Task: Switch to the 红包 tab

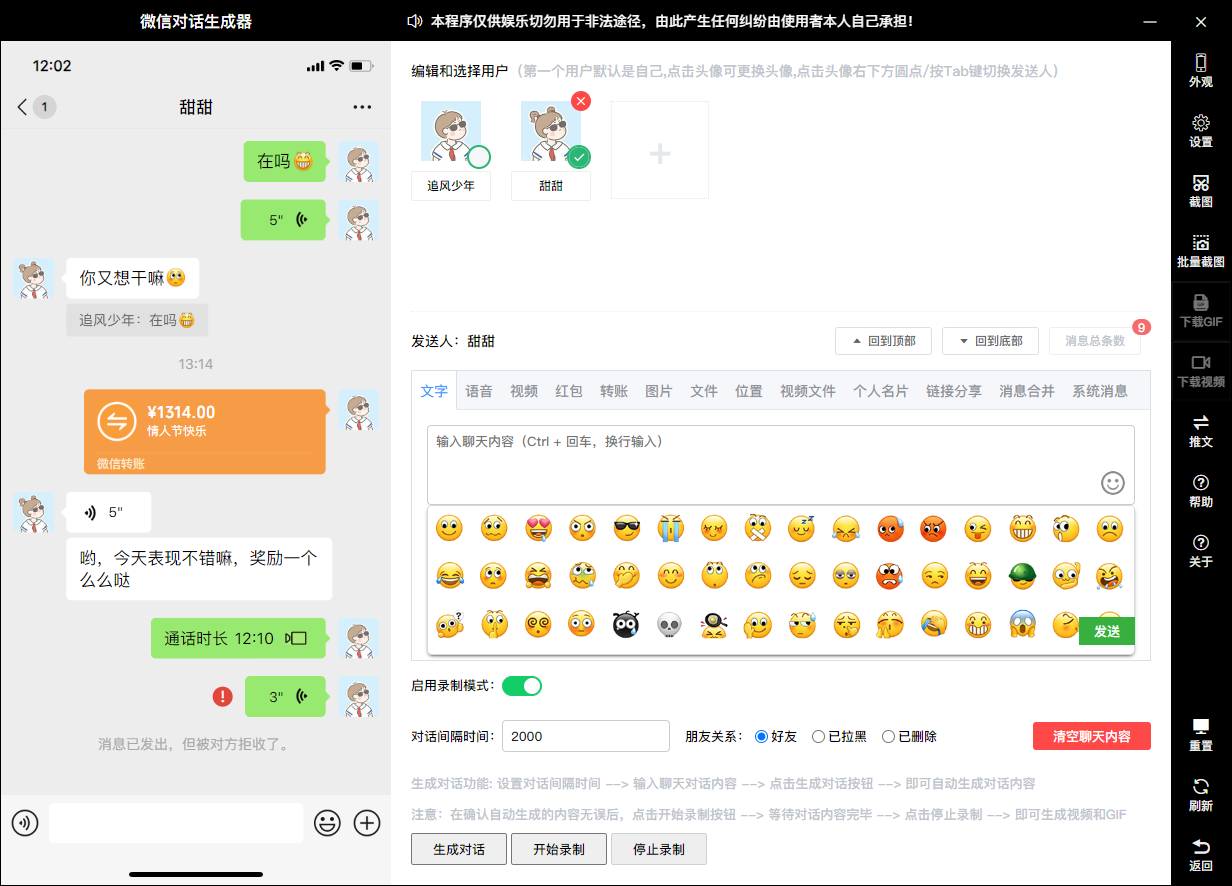Action: click(x=569, y=391)
